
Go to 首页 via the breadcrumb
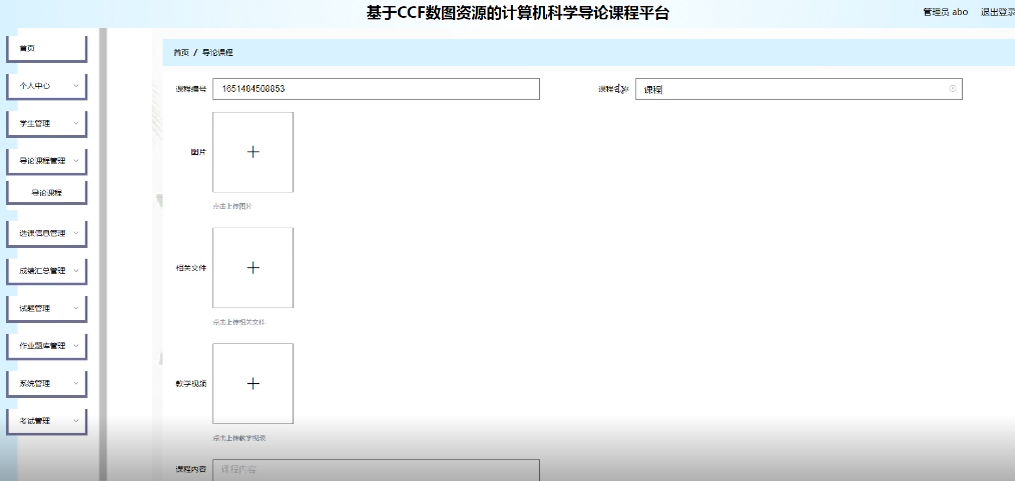[x=181, y=52]
